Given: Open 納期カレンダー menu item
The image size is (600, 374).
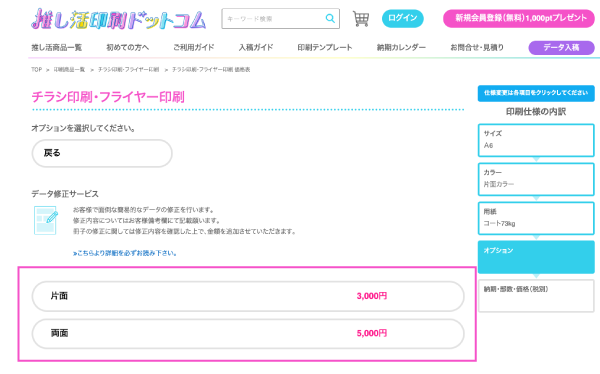Looking at the screenshot, I should coord(401,47).
